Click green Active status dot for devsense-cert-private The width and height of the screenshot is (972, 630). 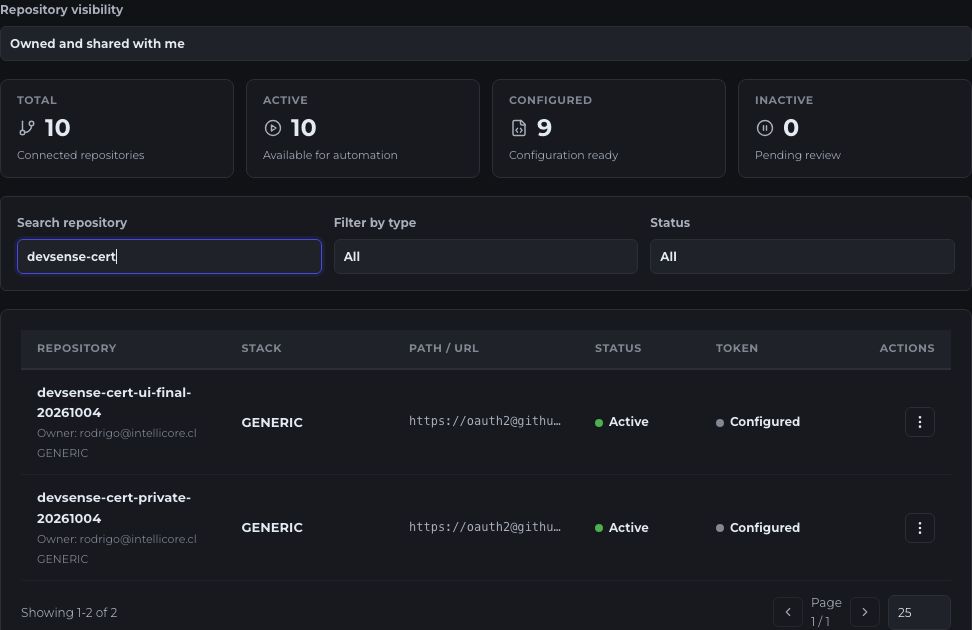pos(599,528)
